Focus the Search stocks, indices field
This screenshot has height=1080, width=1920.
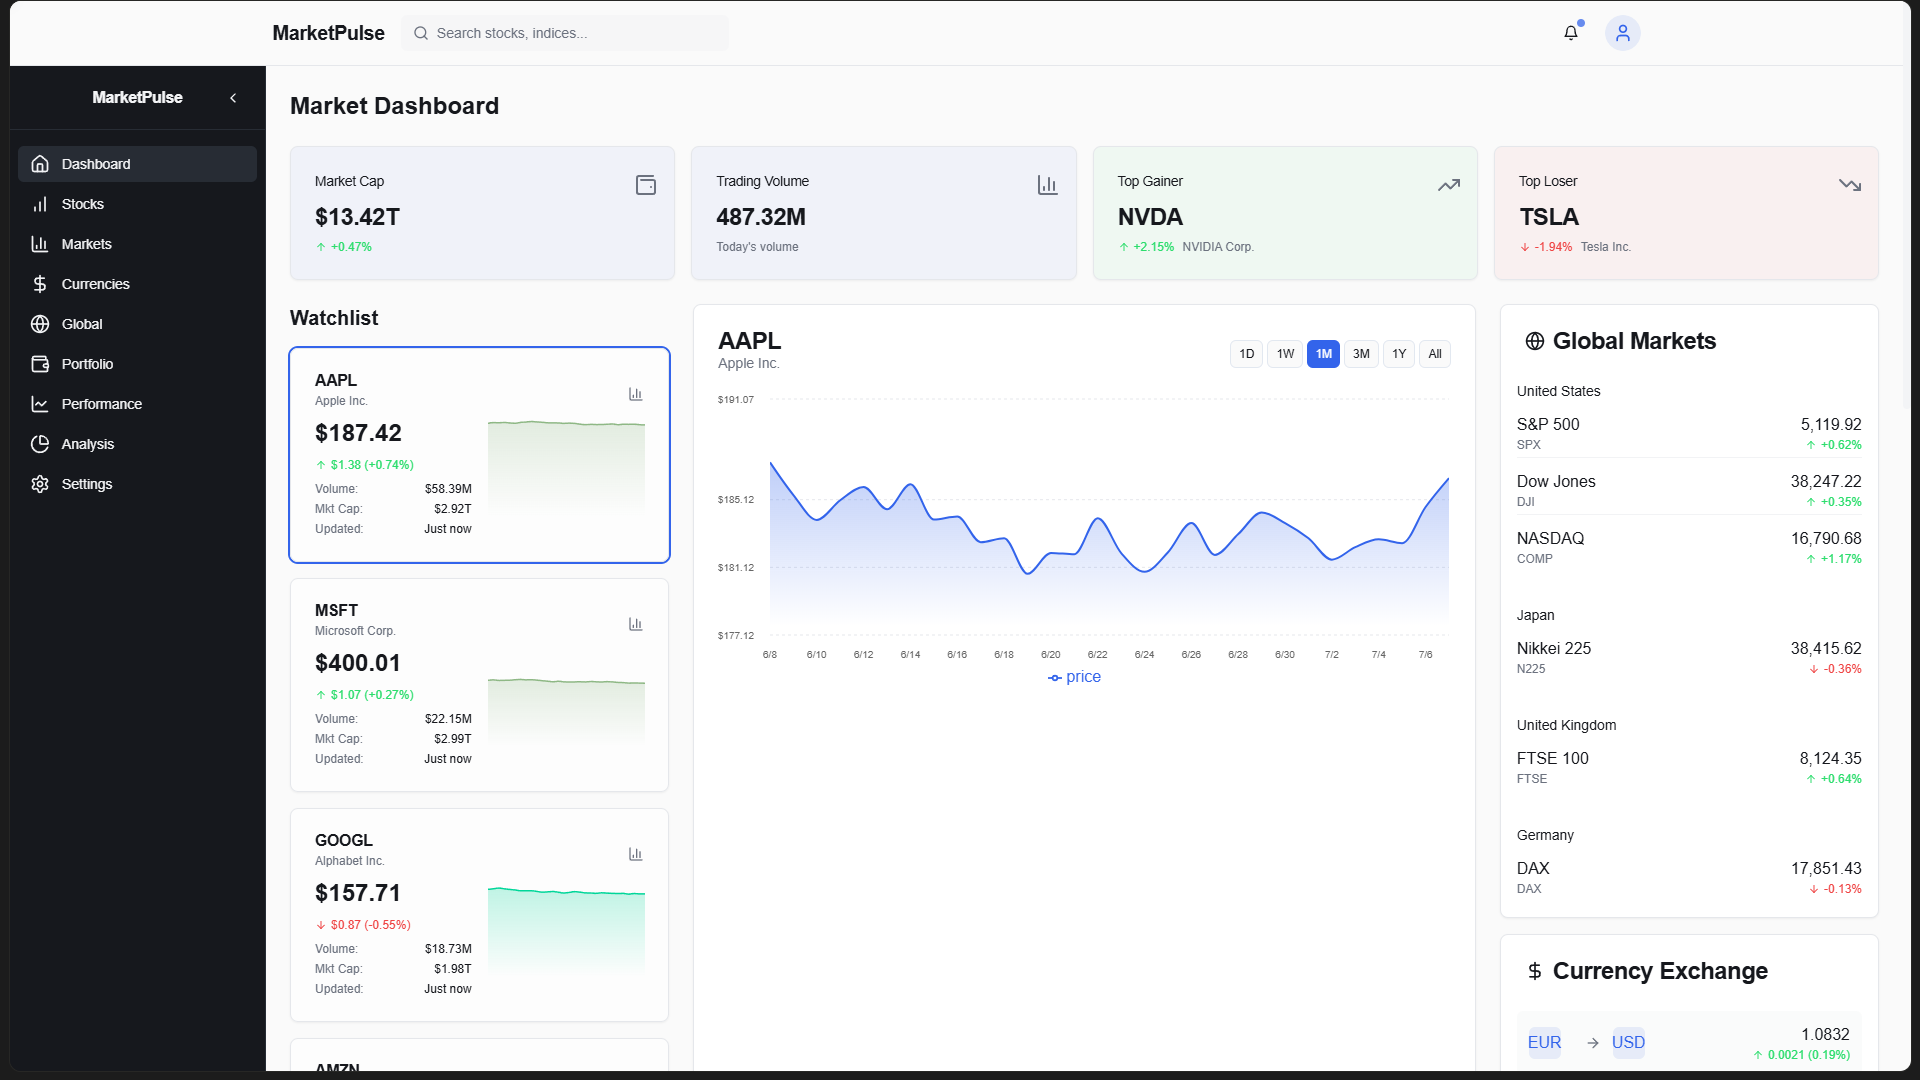(x=565, y=33)
